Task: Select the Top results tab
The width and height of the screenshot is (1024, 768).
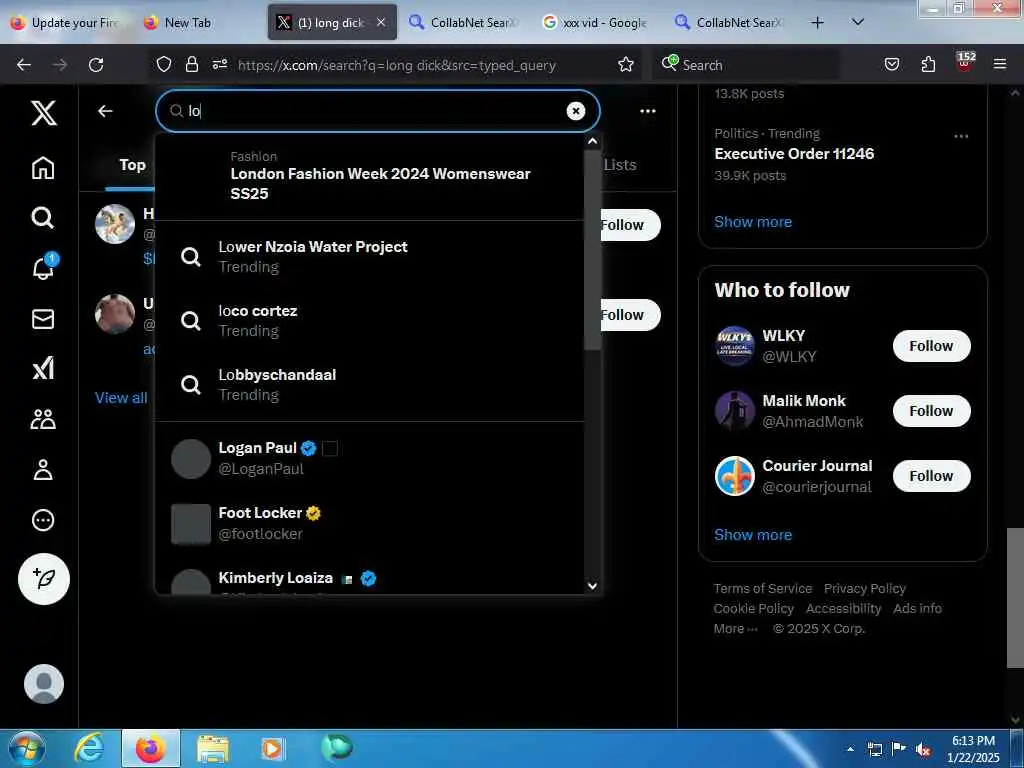Action: [x=132, y=165]
